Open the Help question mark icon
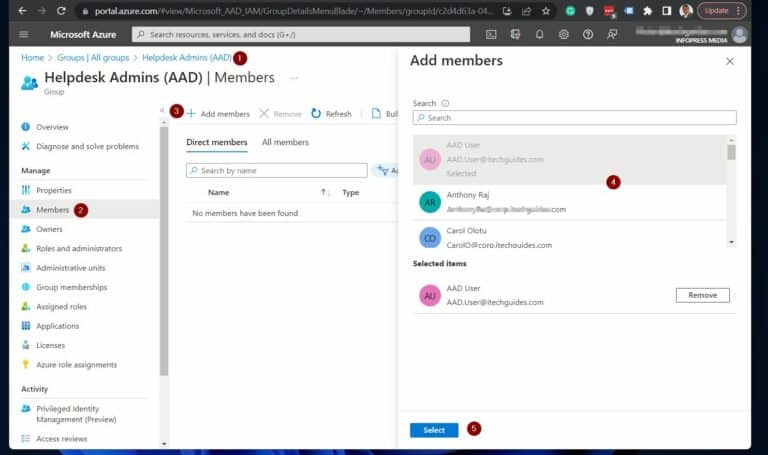Screen dimensions: 768x455 click(x=588, y=34)
